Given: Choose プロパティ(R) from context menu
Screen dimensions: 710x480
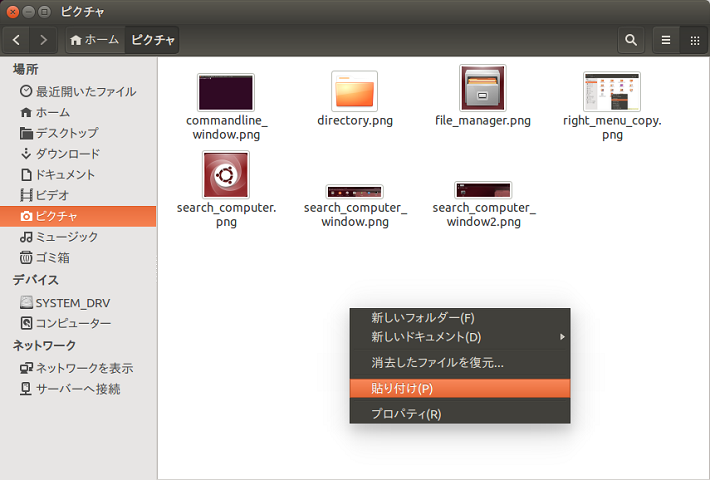Looking at the screenshot, I should tap(460, 414).
